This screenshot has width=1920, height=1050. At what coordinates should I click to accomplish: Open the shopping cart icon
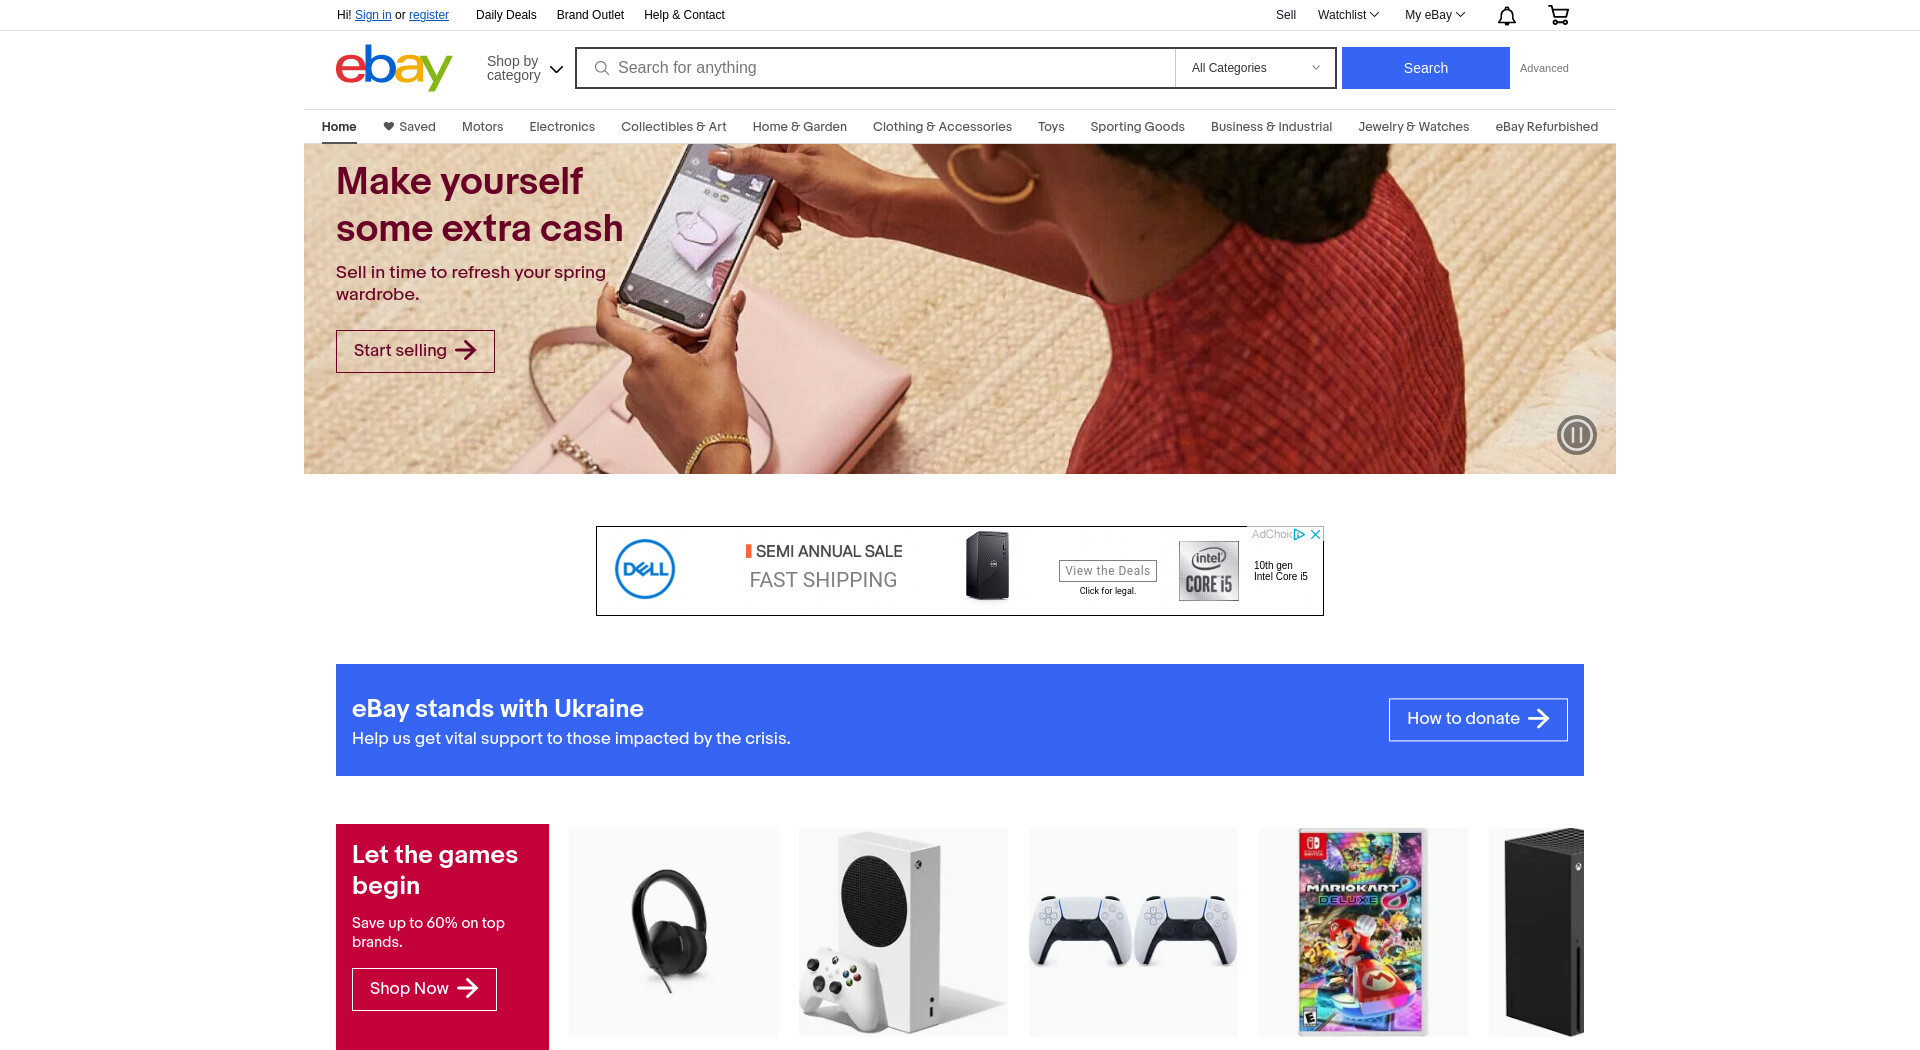pos(1558,15)
